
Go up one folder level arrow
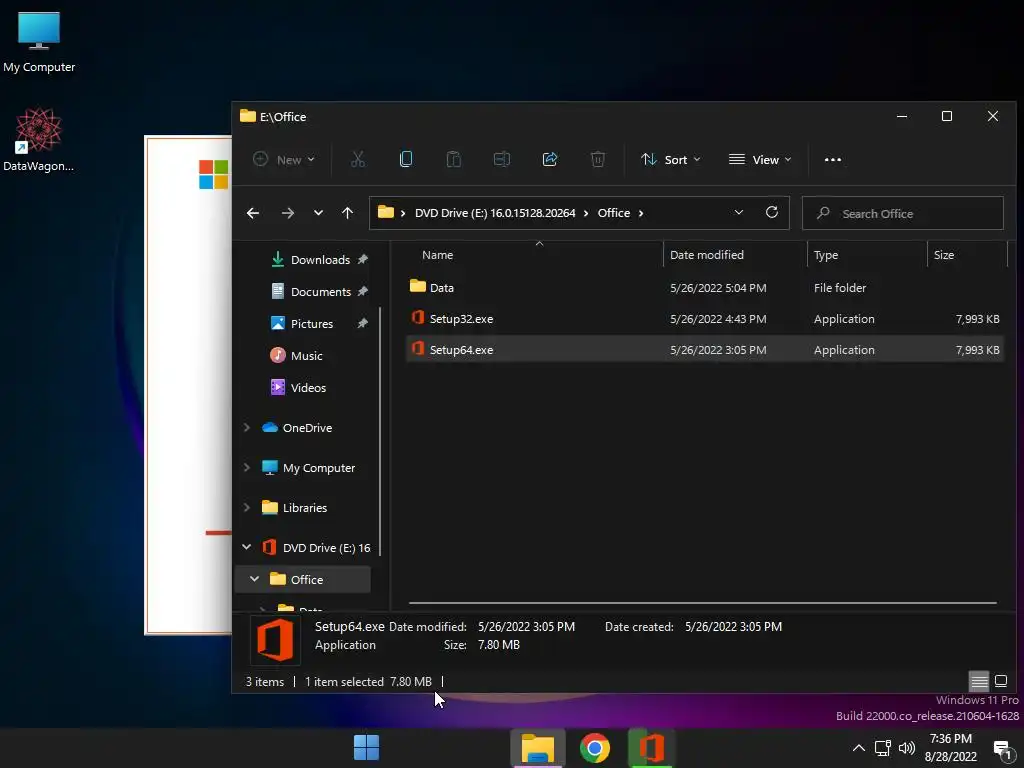click(347, 213)
